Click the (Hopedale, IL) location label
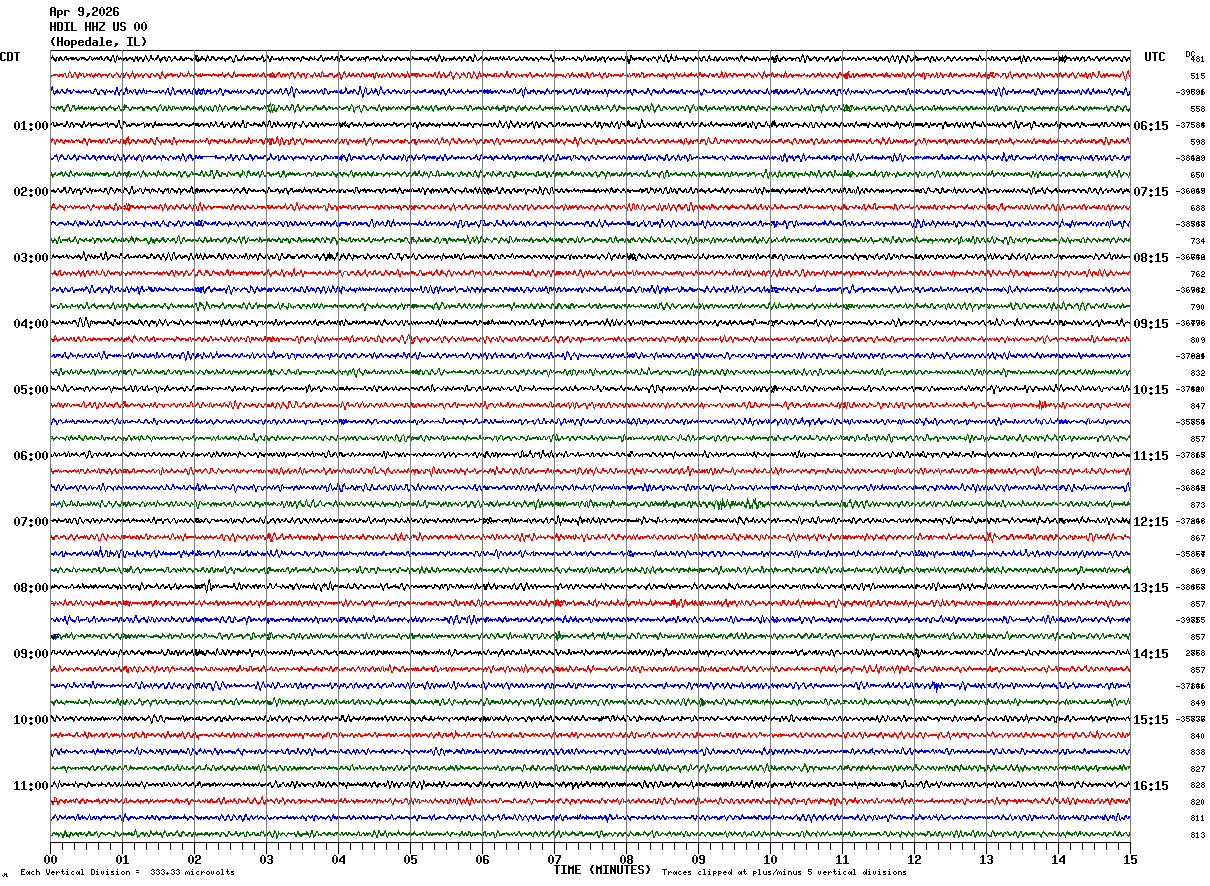 click(98, 42)
